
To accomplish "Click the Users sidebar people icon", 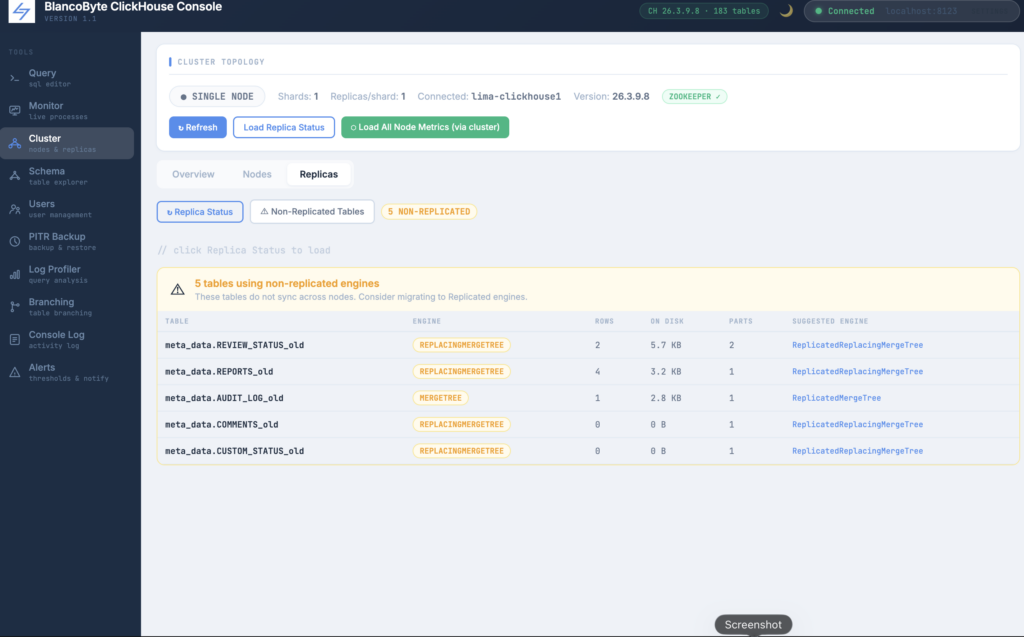I will coord(14,209).
